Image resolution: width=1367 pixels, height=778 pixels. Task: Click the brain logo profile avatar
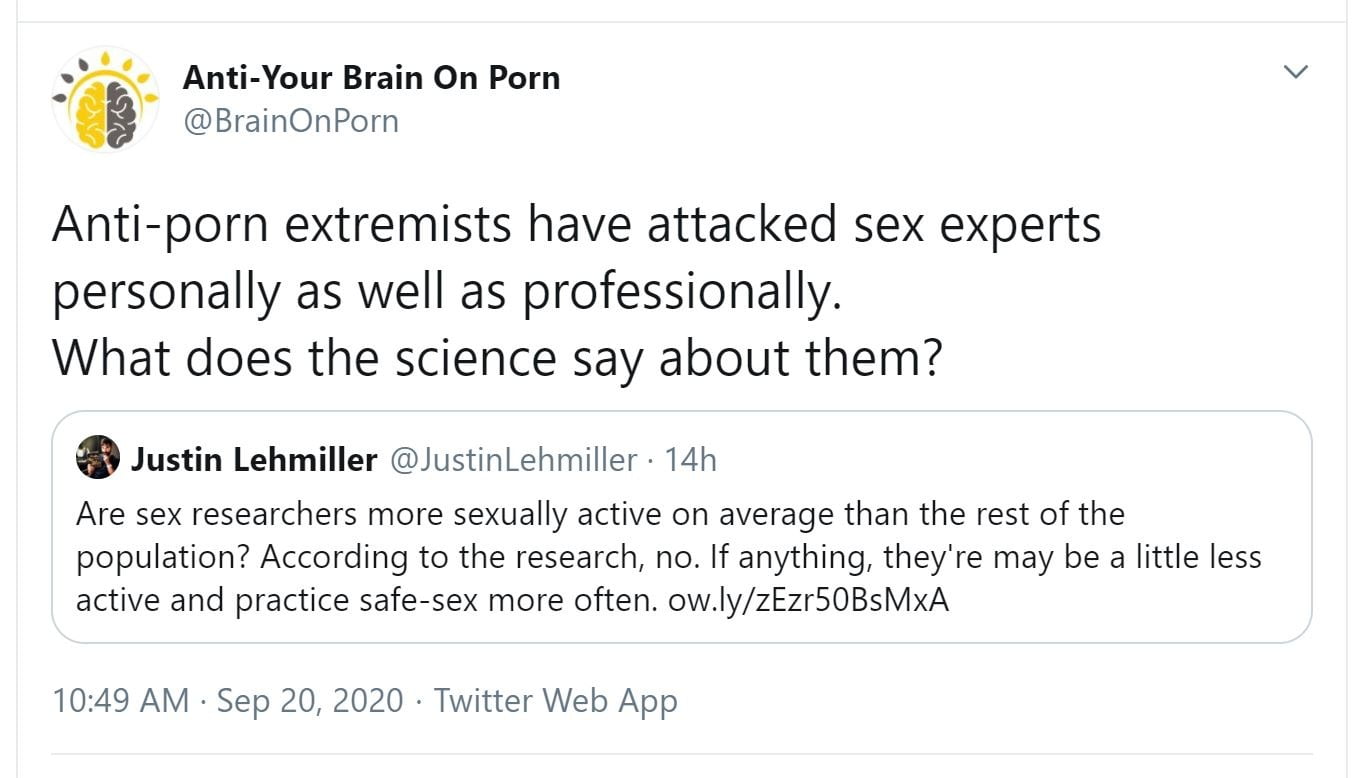click(105, 99)
